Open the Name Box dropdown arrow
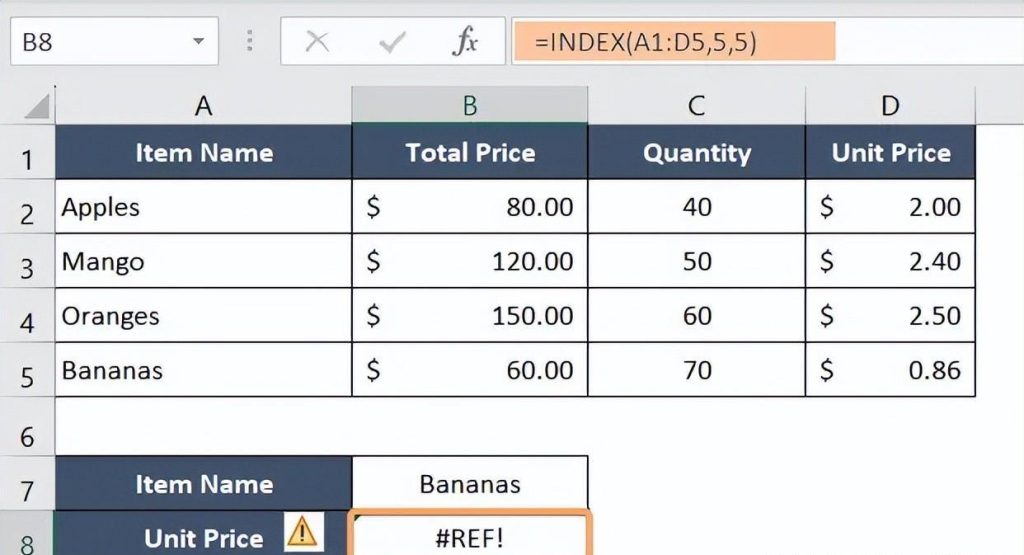Image resolution: width=1024 pixels, height=555 pixels. click(198, 43)
